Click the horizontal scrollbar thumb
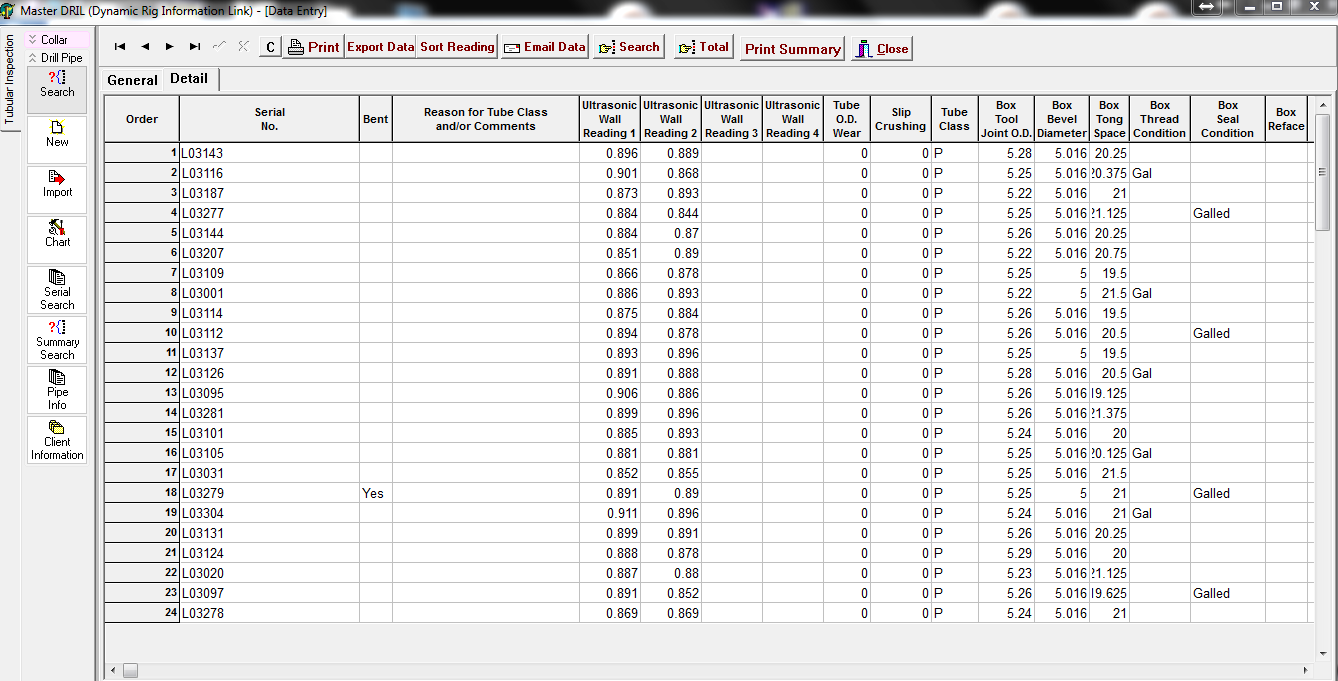This screenshot has width=1338, height=681. coord(131,670)
